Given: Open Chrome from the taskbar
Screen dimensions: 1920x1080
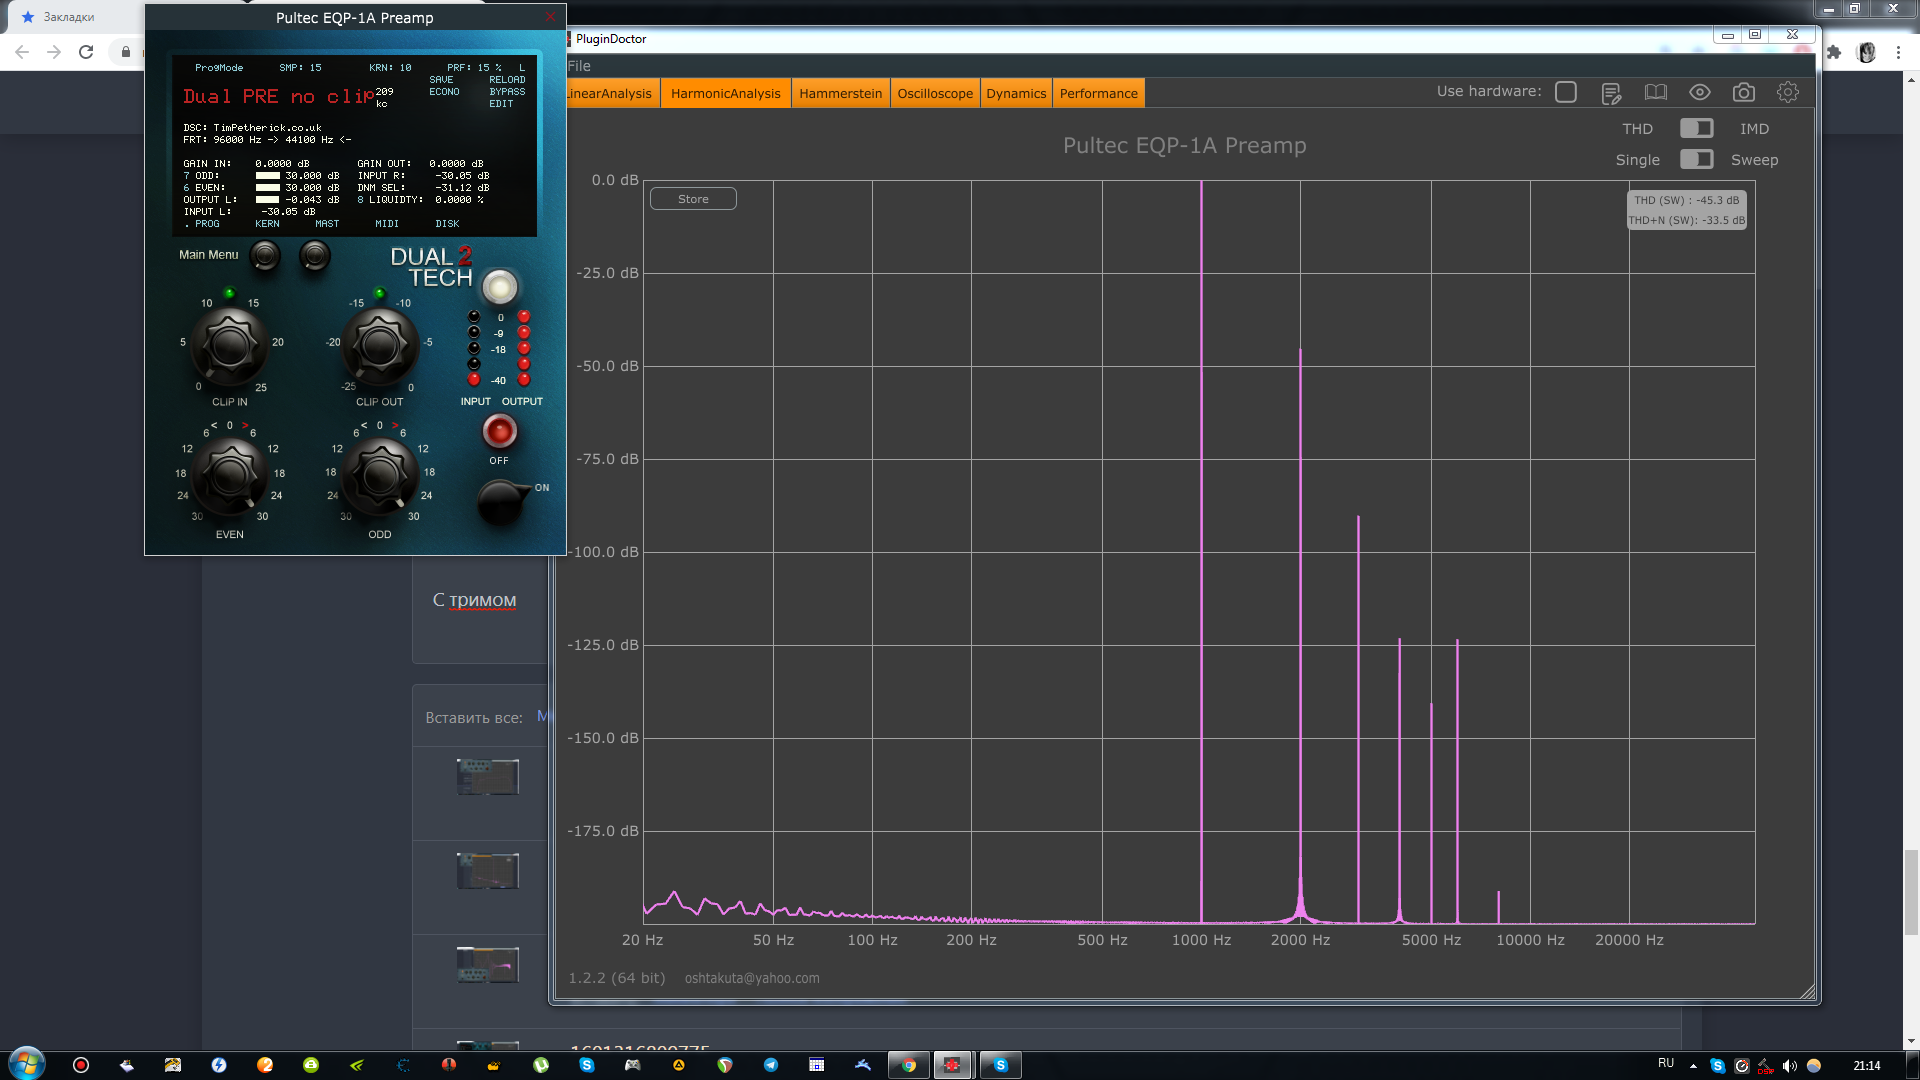Looking at the screenshot, I should tap(909, 1065).
